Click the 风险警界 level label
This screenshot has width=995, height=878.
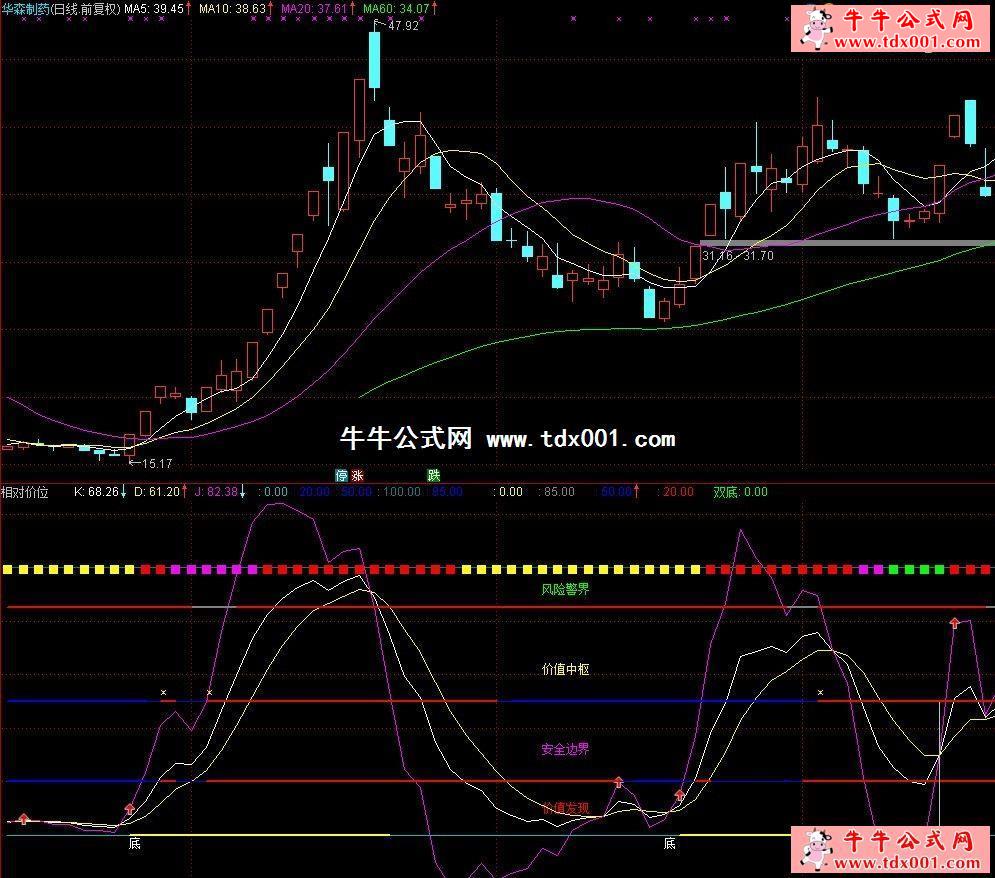[x=565, y=589]
